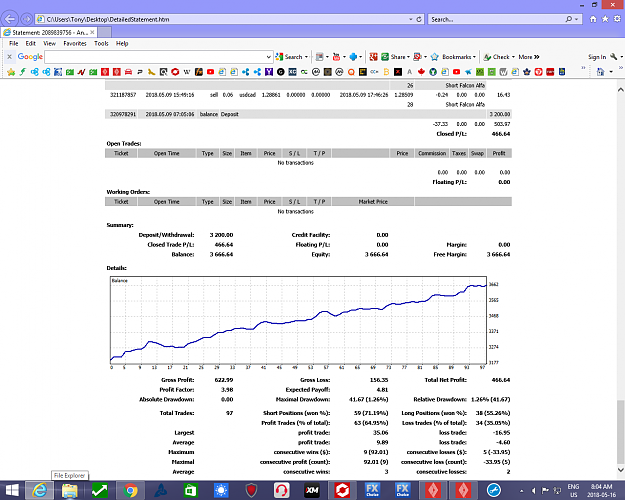625x500 pixels.
Task: Click the search magnifier in IE search box
Action: (569, 19)
